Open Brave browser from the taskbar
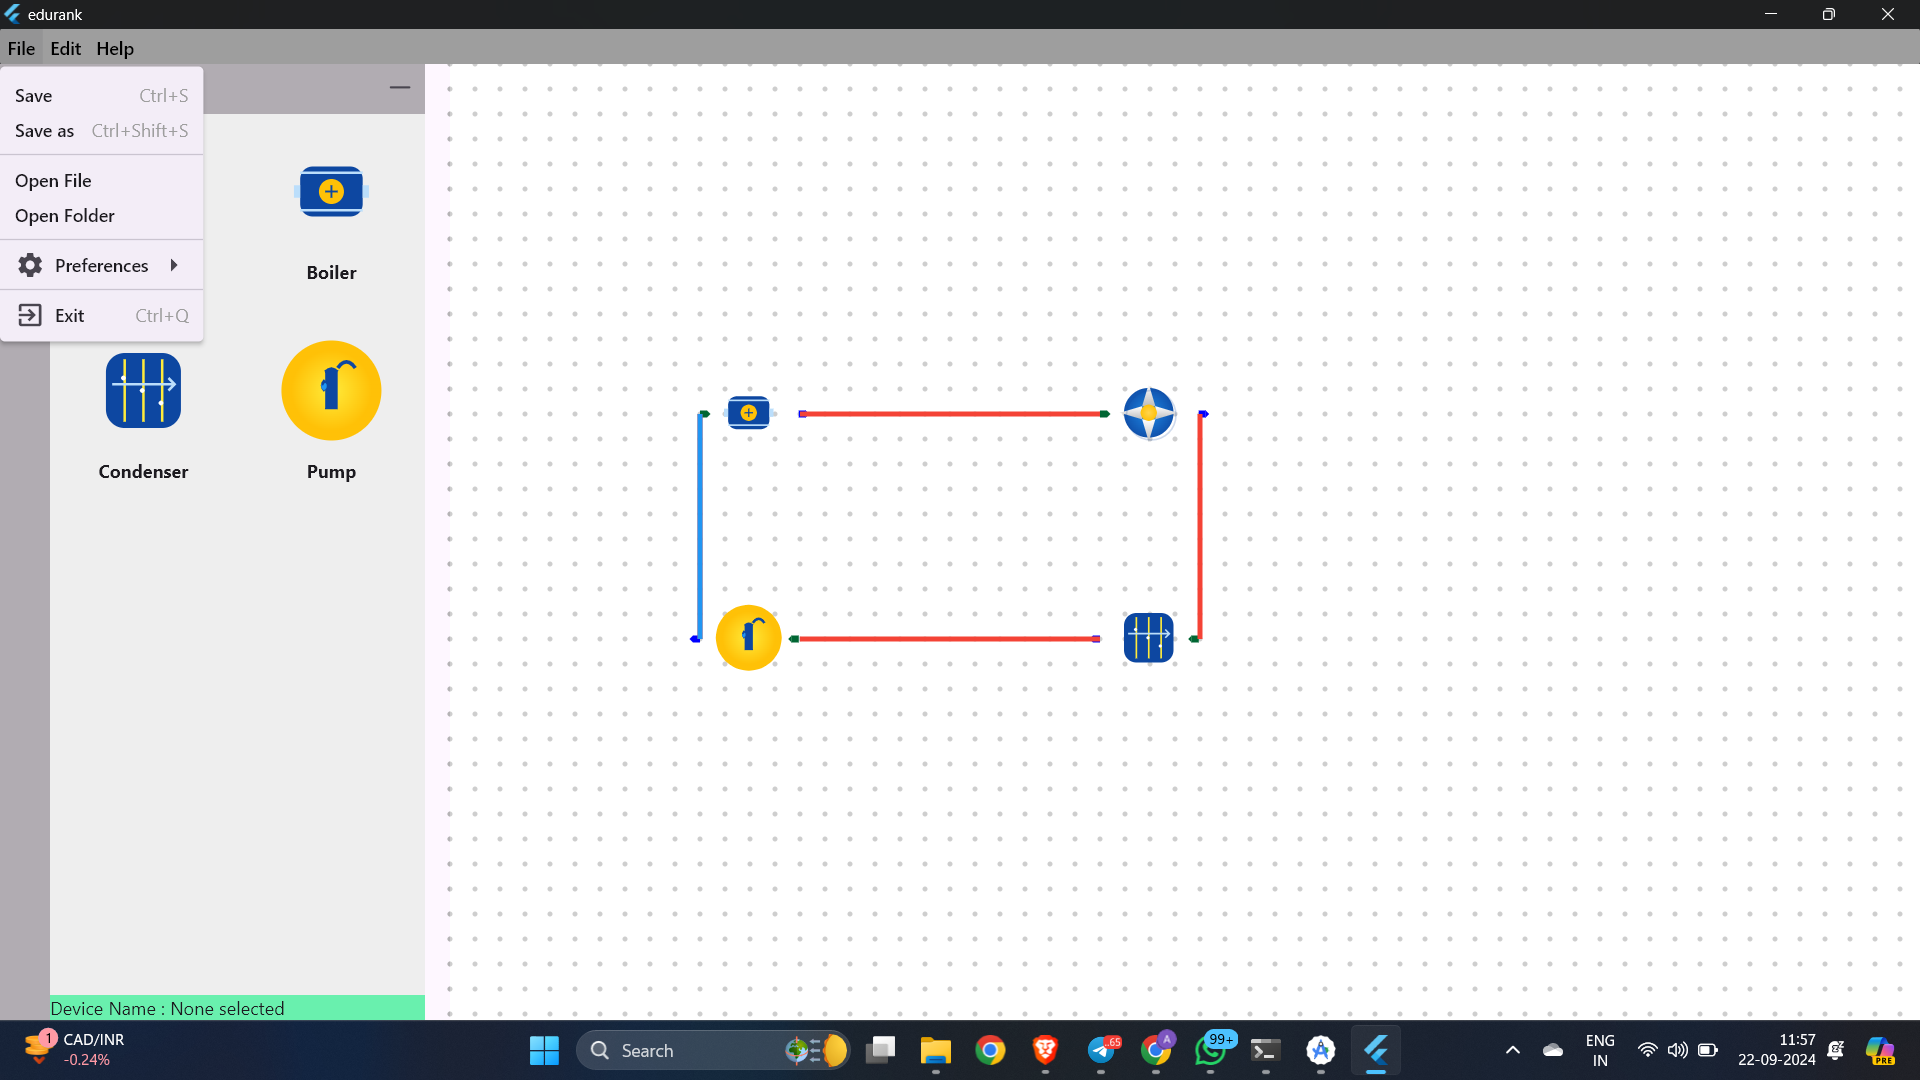The image size is (1920, 1080). pyautogui.click(x=1045, y=1050)
